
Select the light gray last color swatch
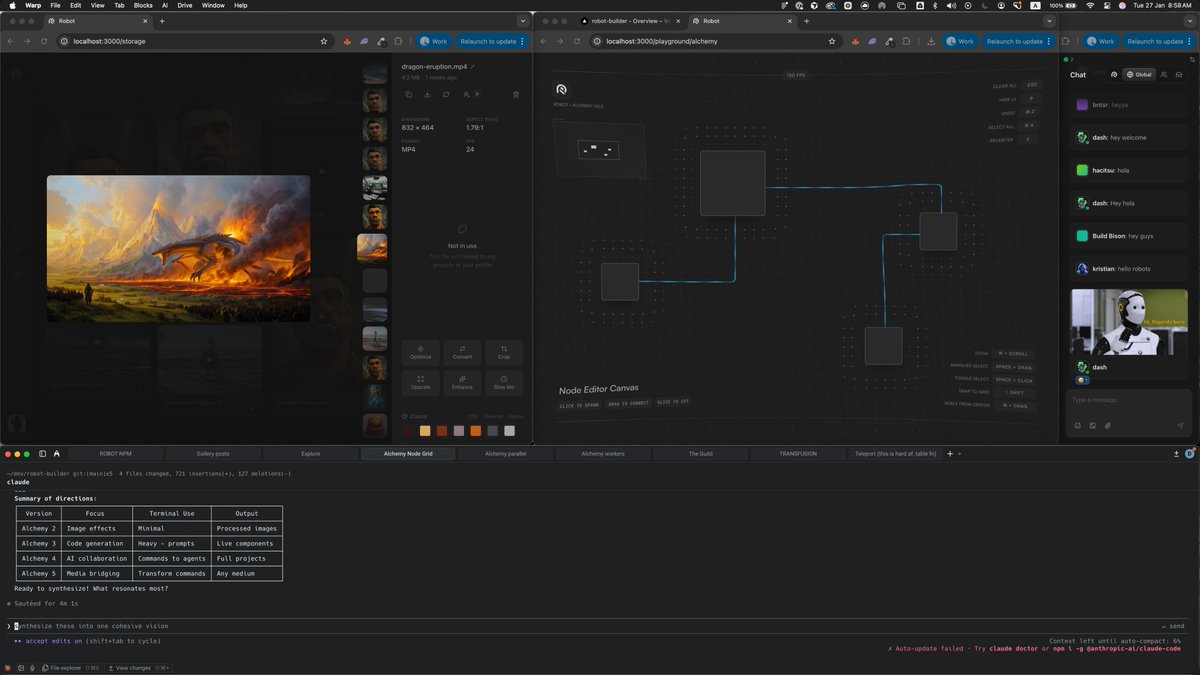tap(510, 431)
